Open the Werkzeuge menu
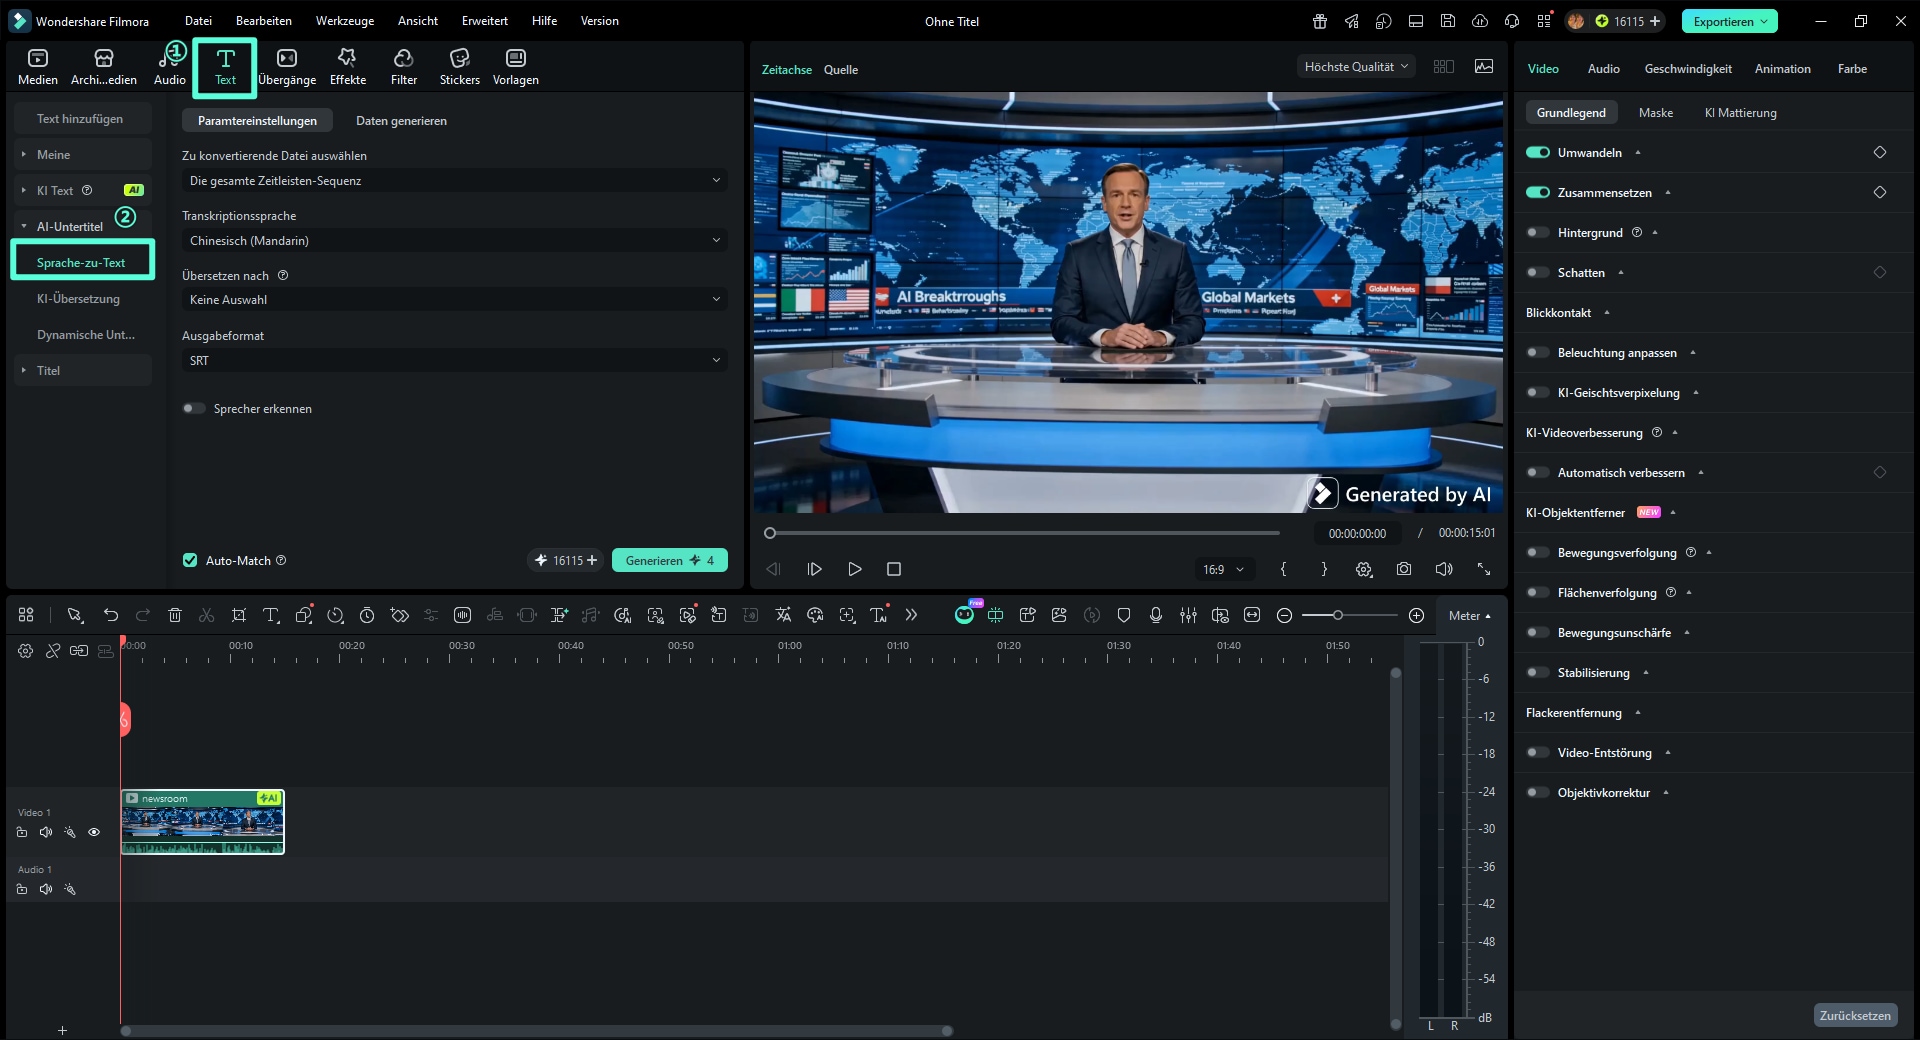1920x1040 pixels. 345,21
